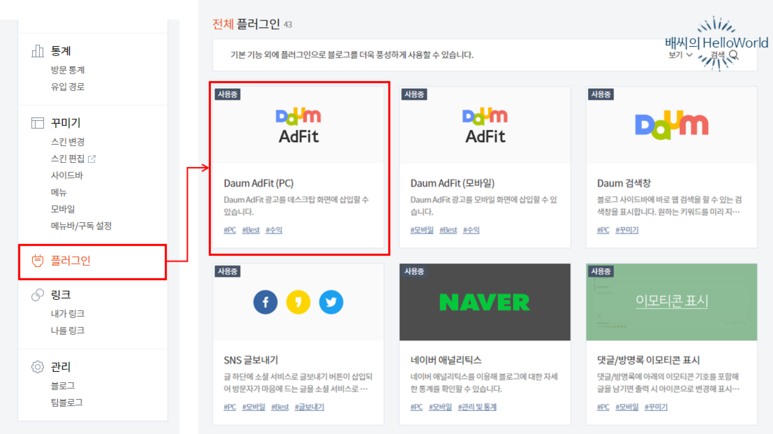Go to 스킨 변경 menu item
The width and height of the screenshot is (773, 434).
pyautogui.click(x=68, y=142)
